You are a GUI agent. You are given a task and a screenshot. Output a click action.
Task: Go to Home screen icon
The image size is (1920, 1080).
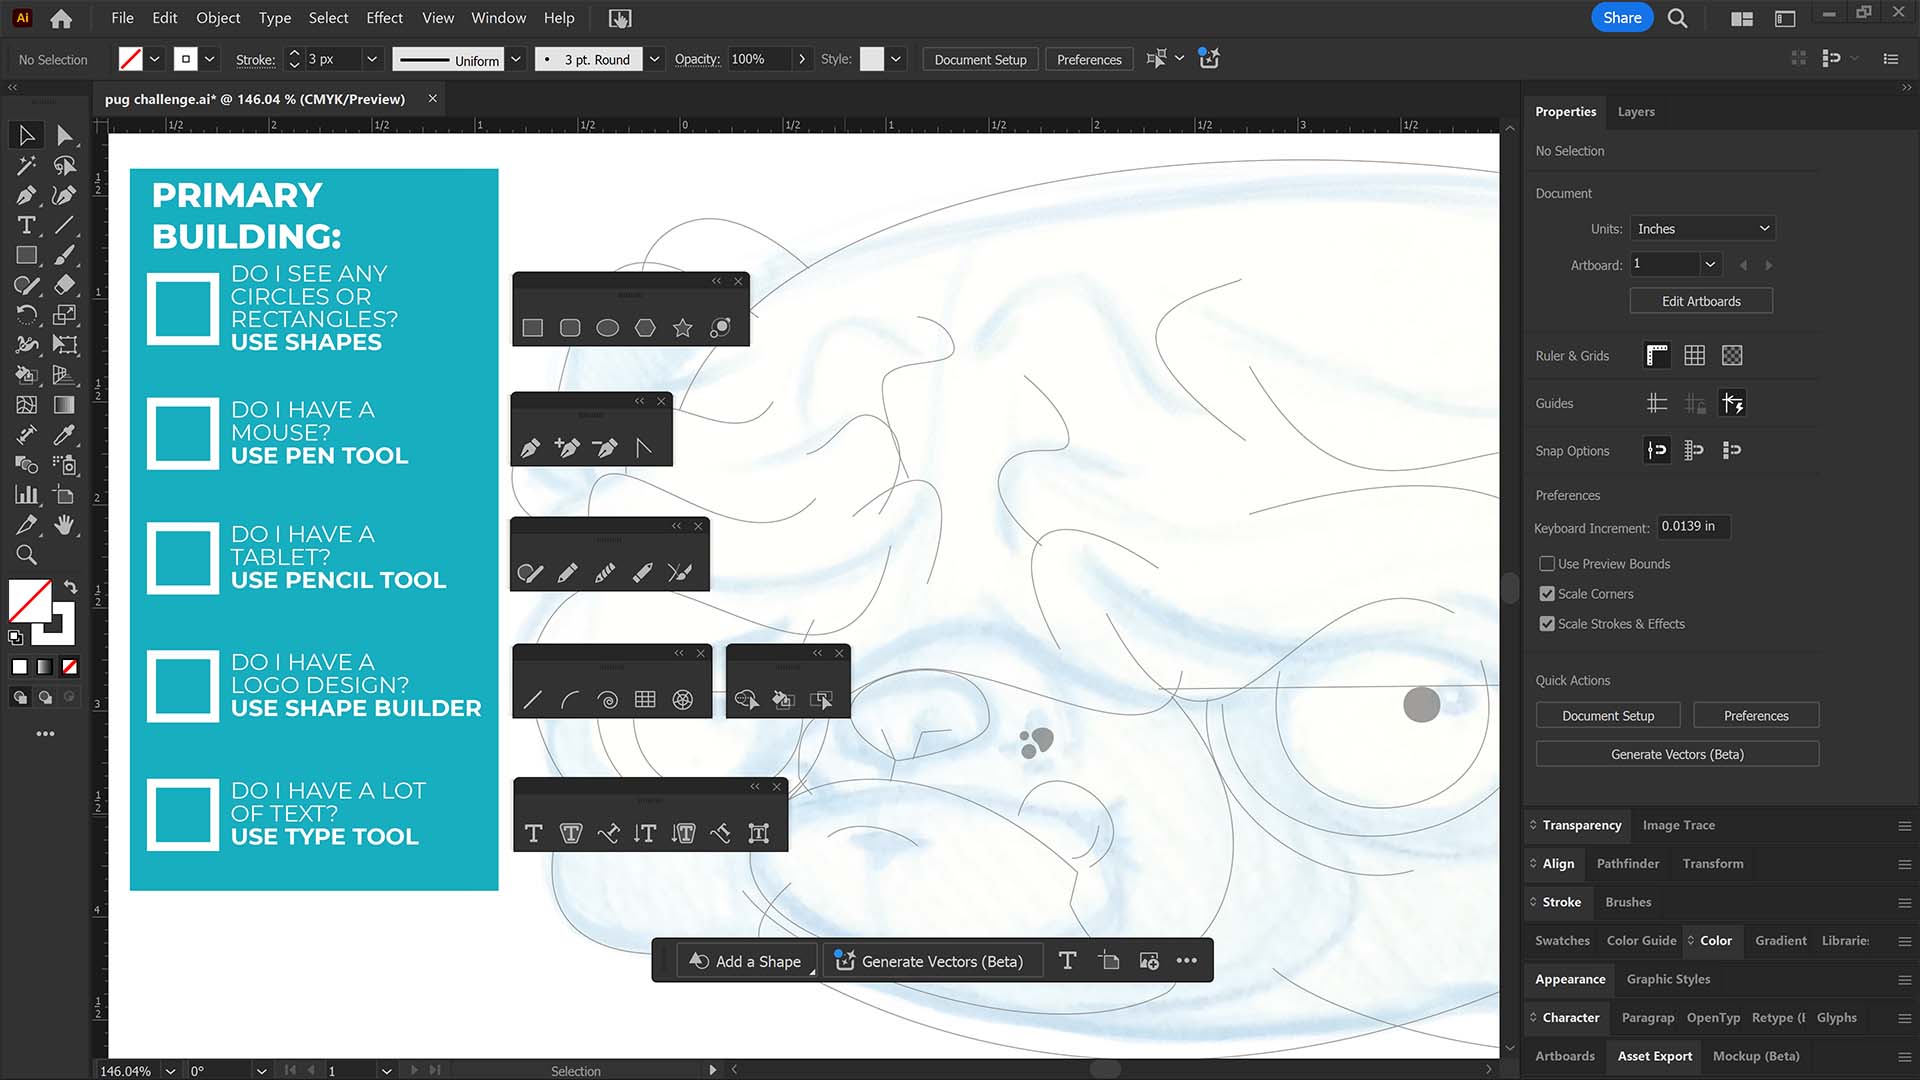pyautogui.click(x=61, y=18)
